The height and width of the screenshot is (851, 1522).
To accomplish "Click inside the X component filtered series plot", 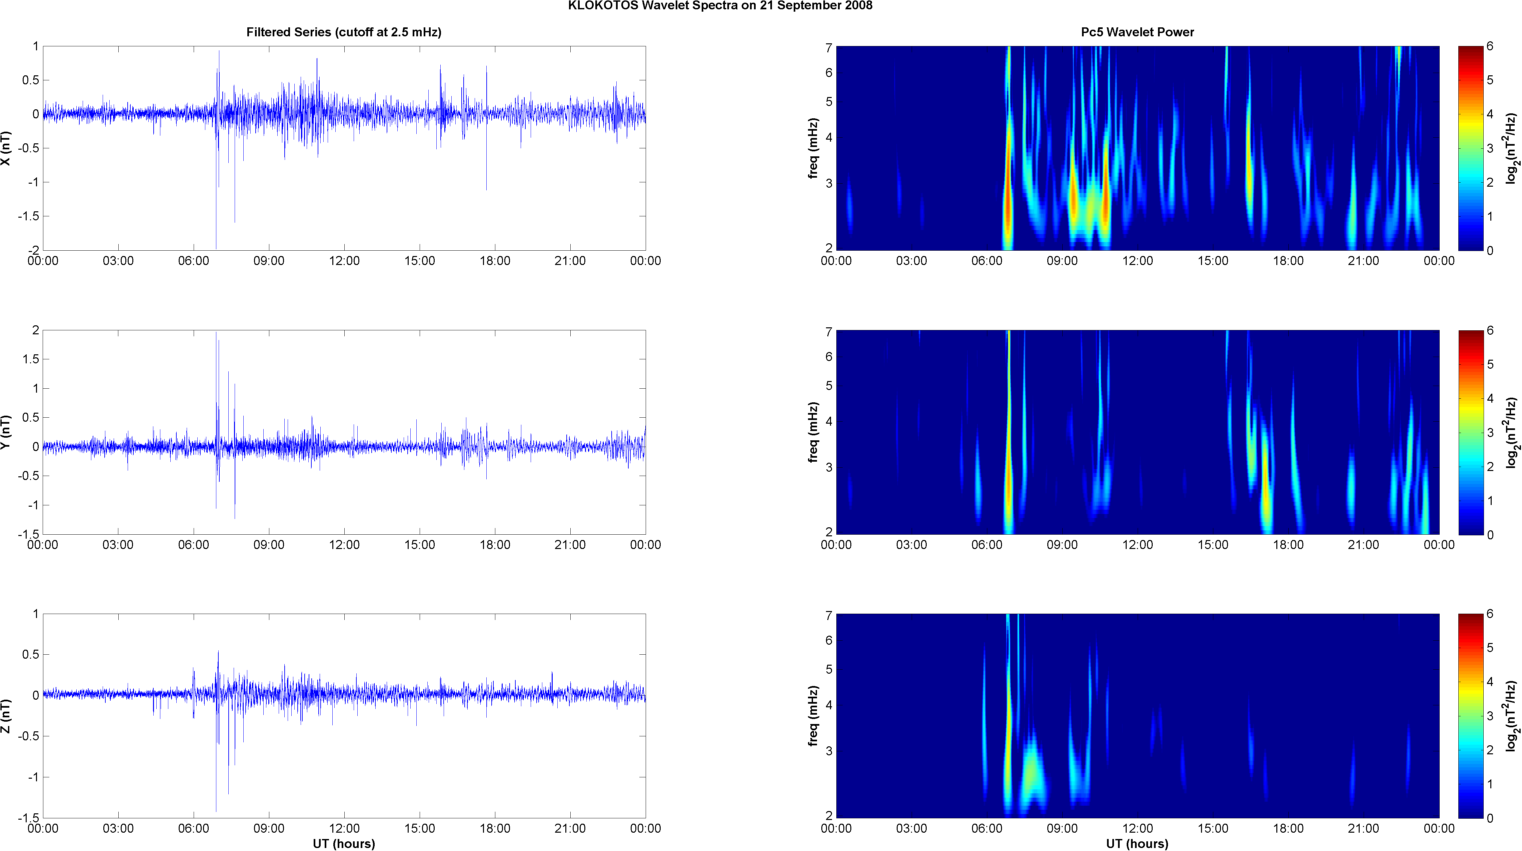I will pos(344,148).
